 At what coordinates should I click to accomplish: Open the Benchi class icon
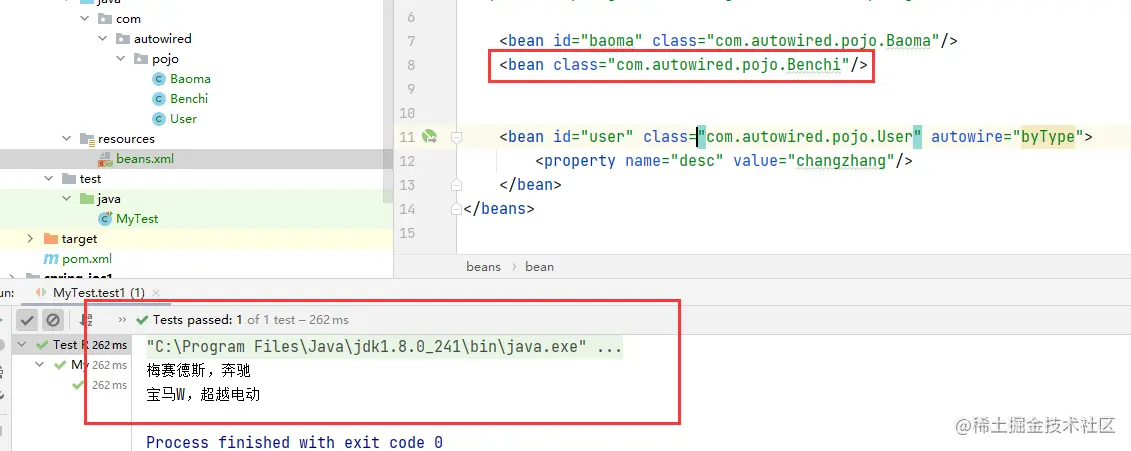point(159,99)
